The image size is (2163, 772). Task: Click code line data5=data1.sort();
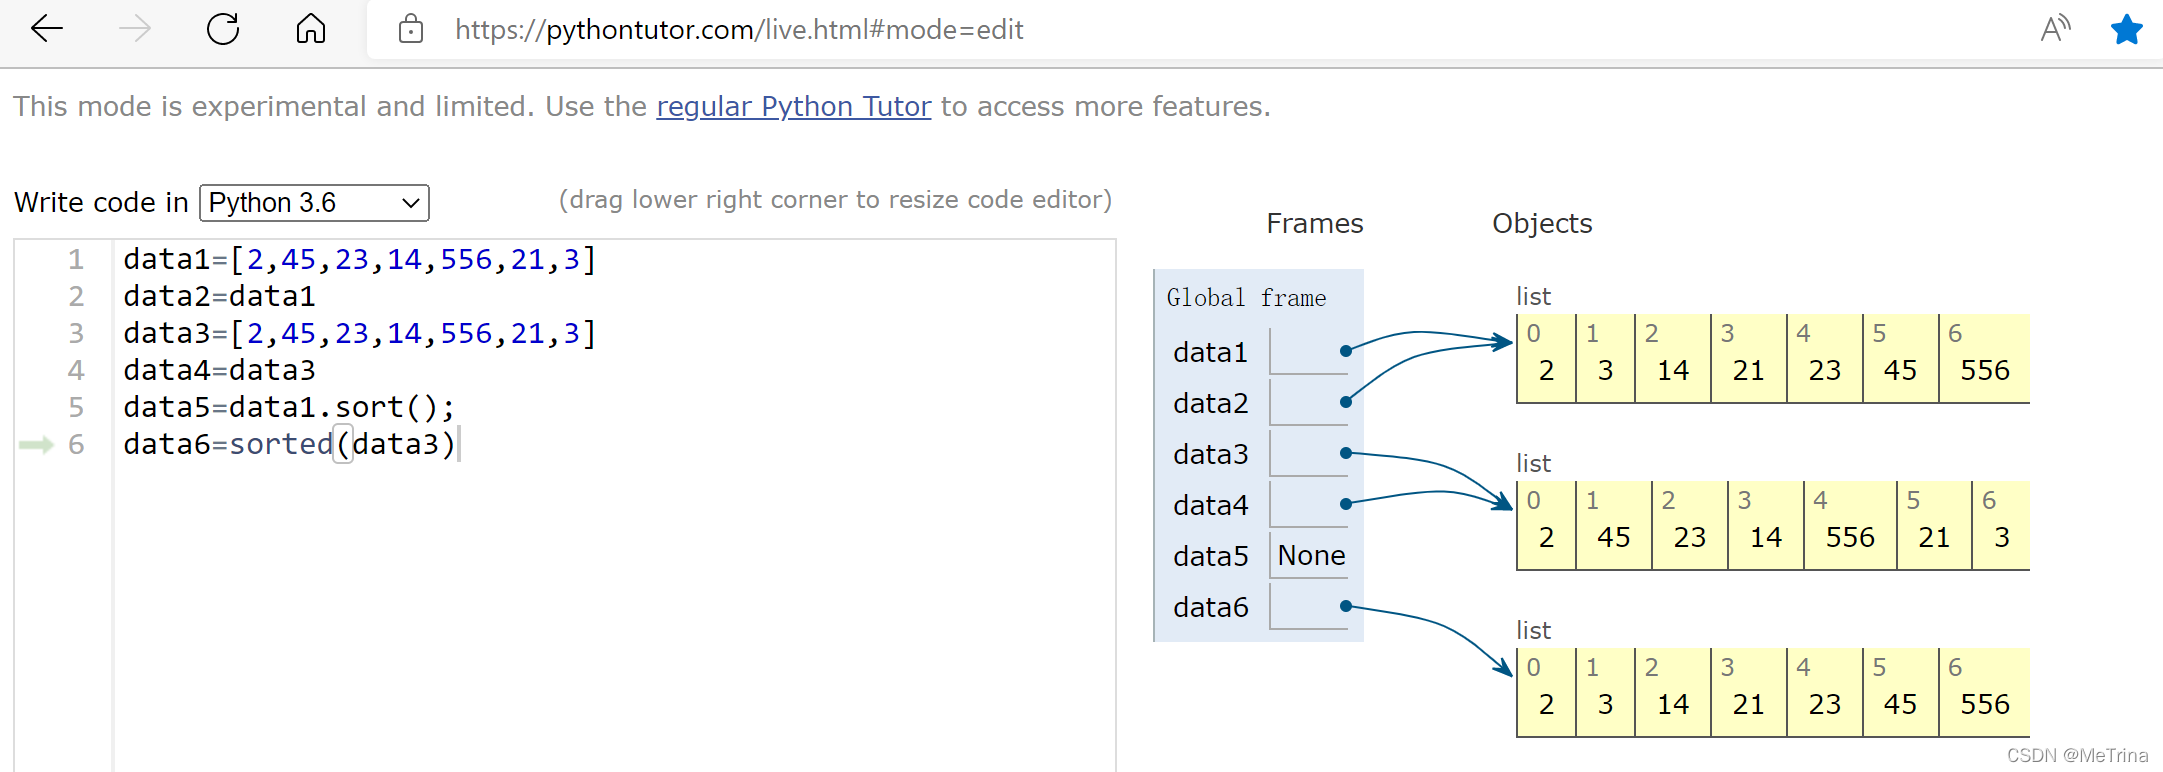pos(289,408)
